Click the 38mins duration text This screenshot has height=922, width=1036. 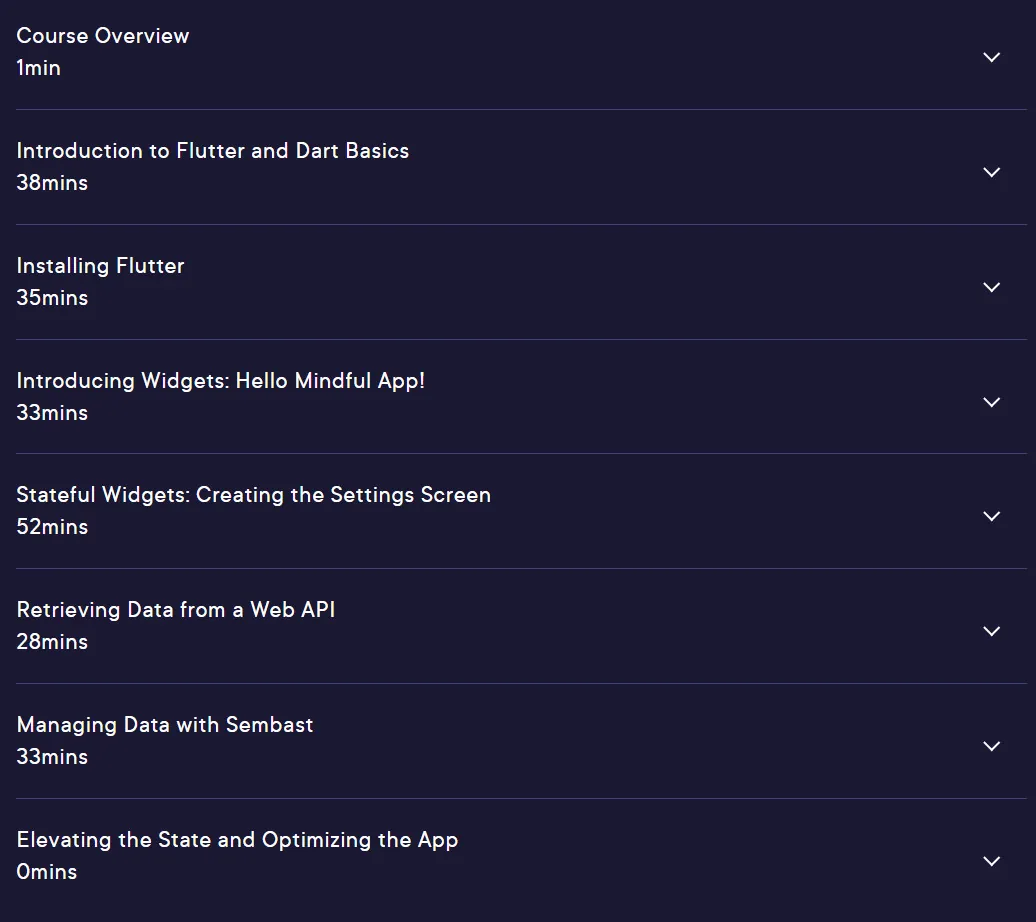pyautogui.click(x=52, y=183)
